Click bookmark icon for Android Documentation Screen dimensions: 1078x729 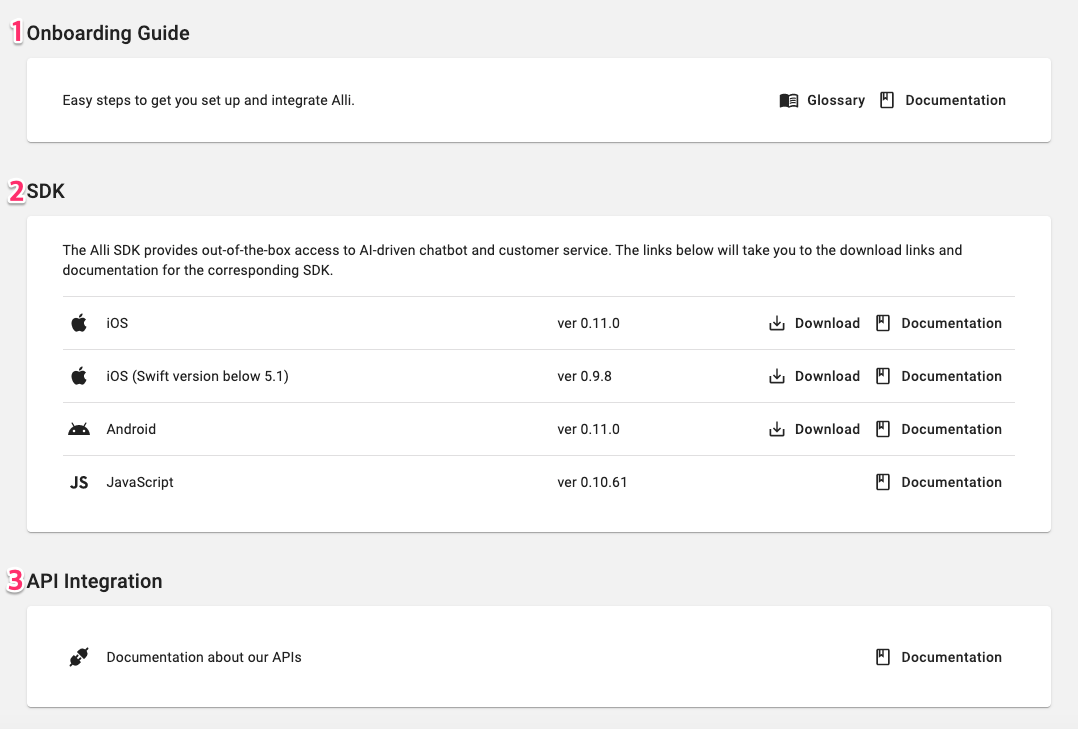point(883,430)
